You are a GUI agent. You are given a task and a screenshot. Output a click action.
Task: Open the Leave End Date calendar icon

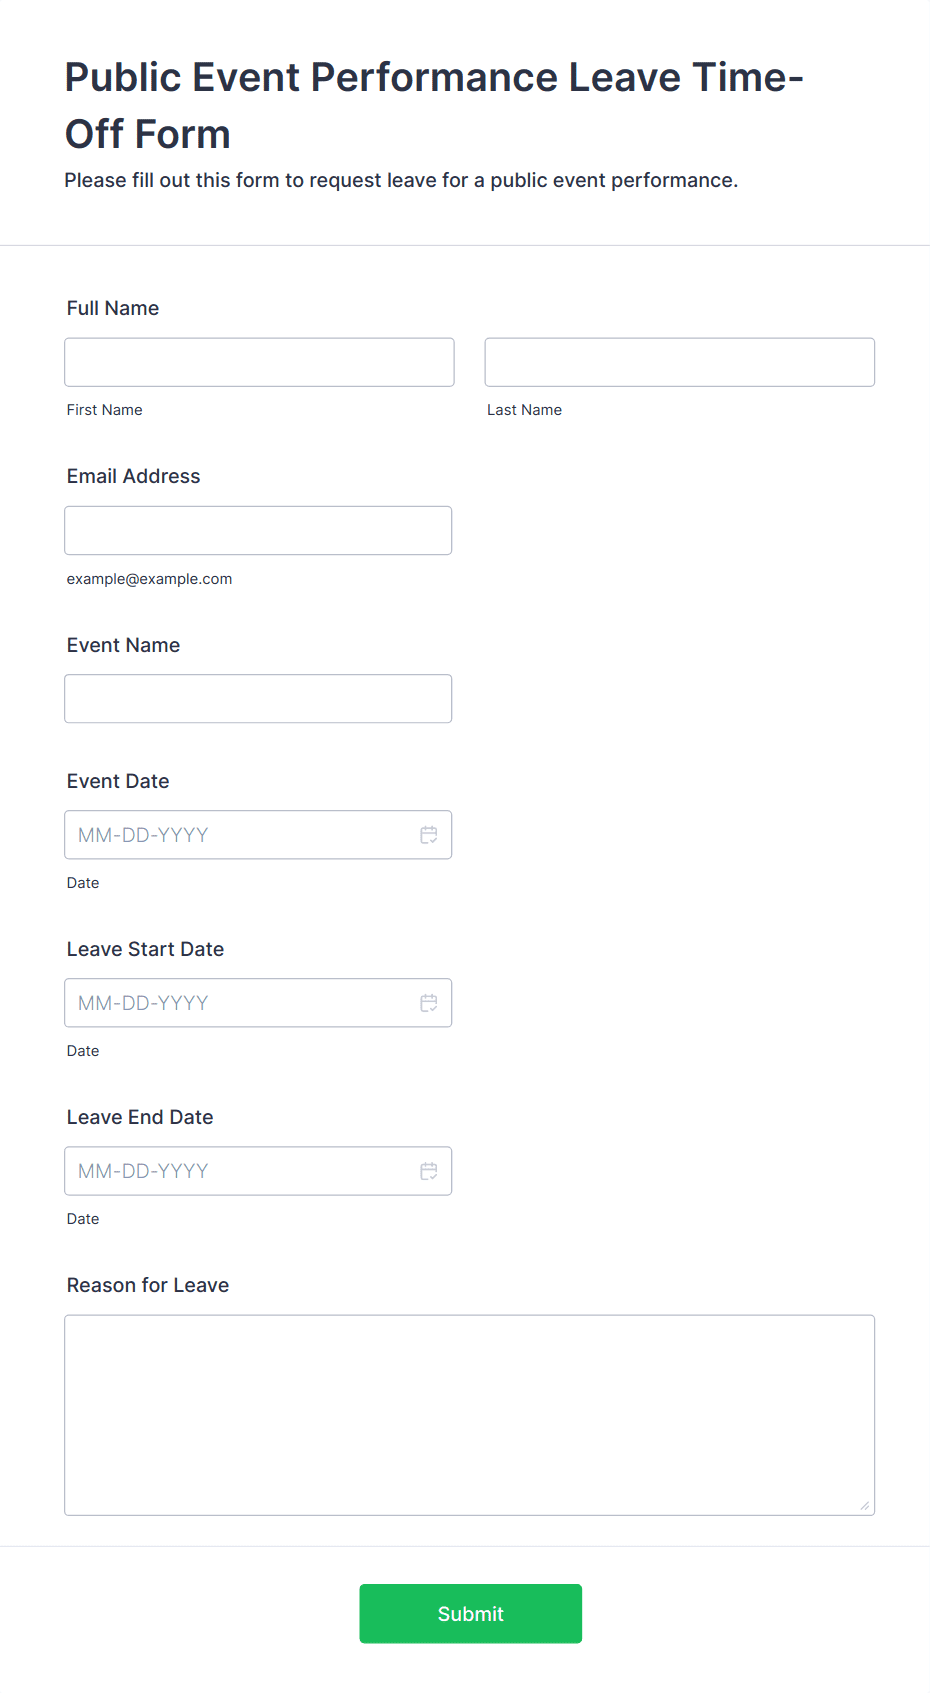point(428,1171)
